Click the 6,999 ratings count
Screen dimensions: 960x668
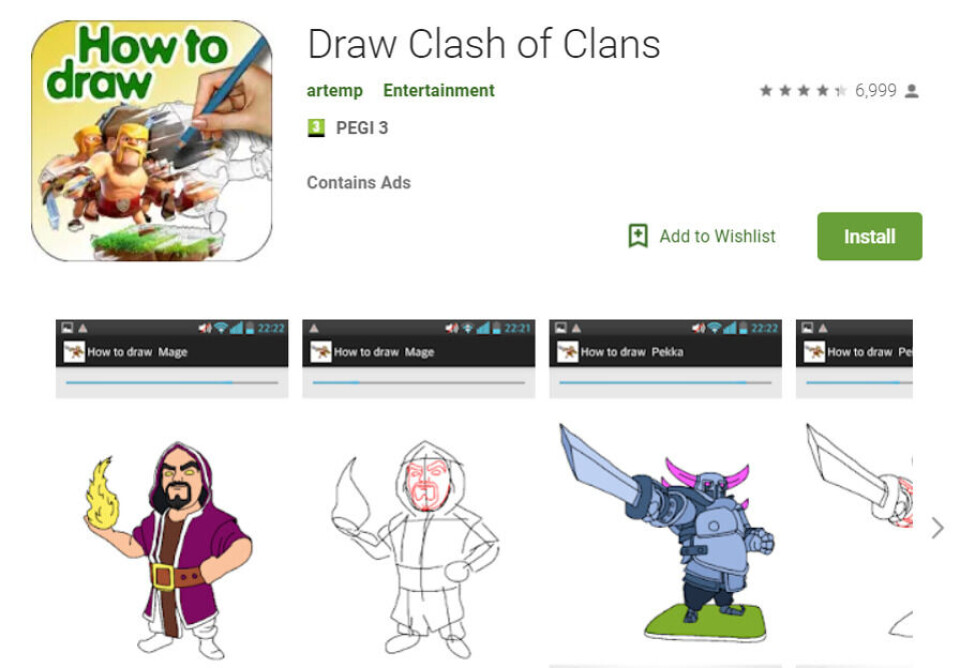click(876, 91)
